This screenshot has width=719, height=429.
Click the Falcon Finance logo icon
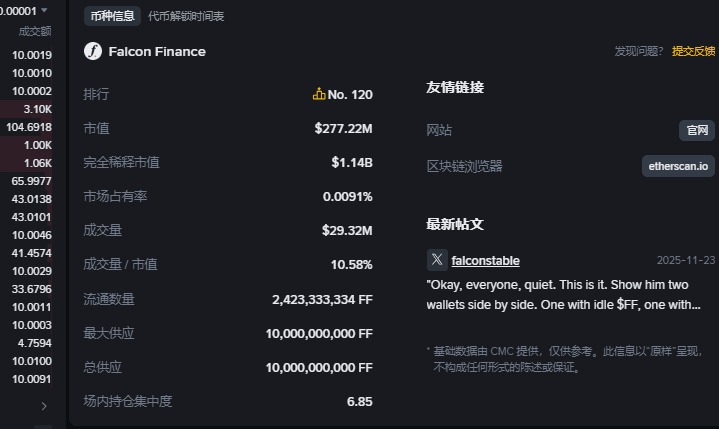[x=93, y=52]
